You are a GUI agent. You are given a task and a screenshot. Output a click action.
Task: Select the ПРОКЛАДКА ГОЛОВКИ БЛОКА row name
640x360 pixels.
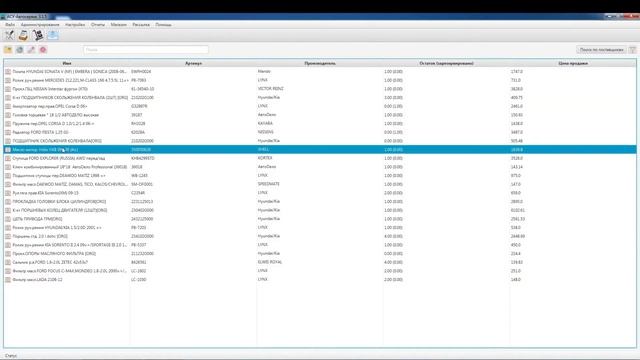[59, 202]
